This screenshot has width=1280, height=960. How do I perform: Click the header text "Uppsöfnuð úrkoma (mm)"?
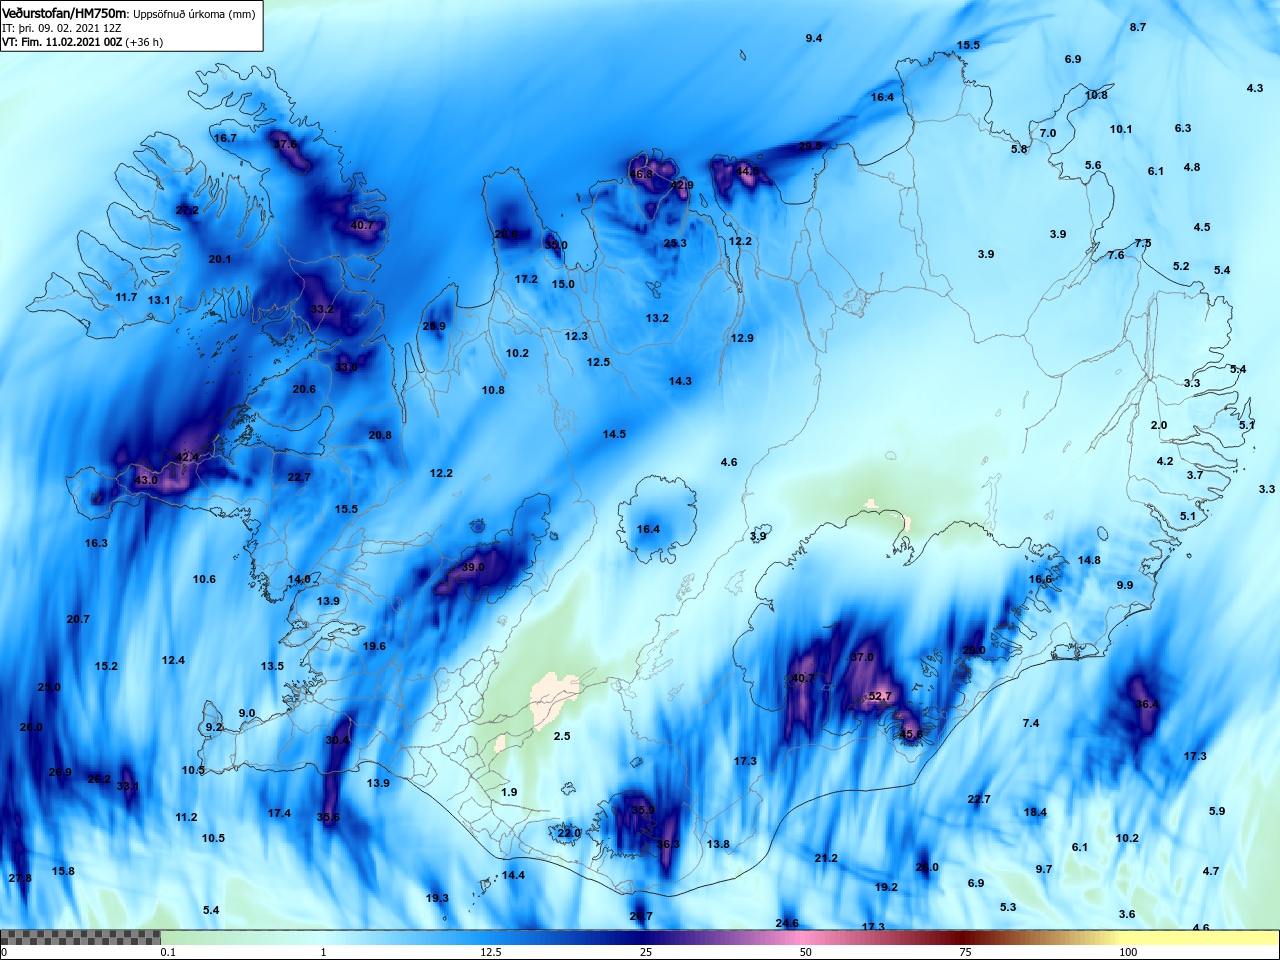(x=194, y=14)
